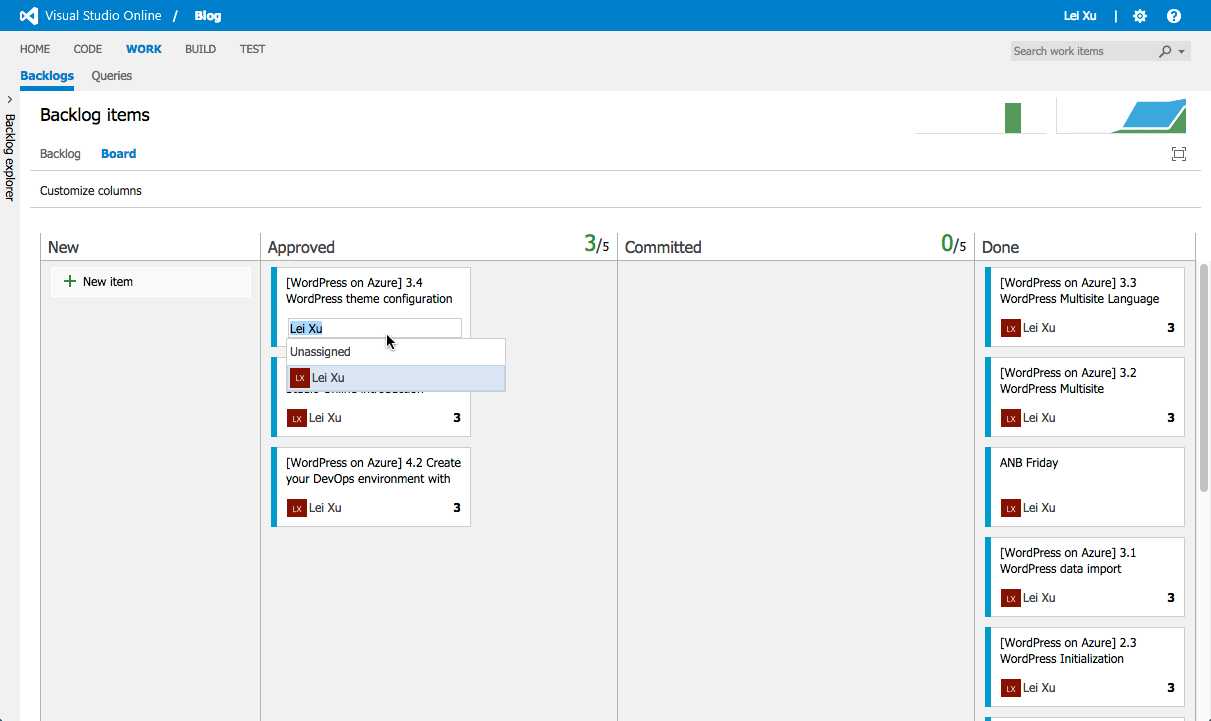Open the WORK hub
1211x721 pixels.
pos(144,49)
